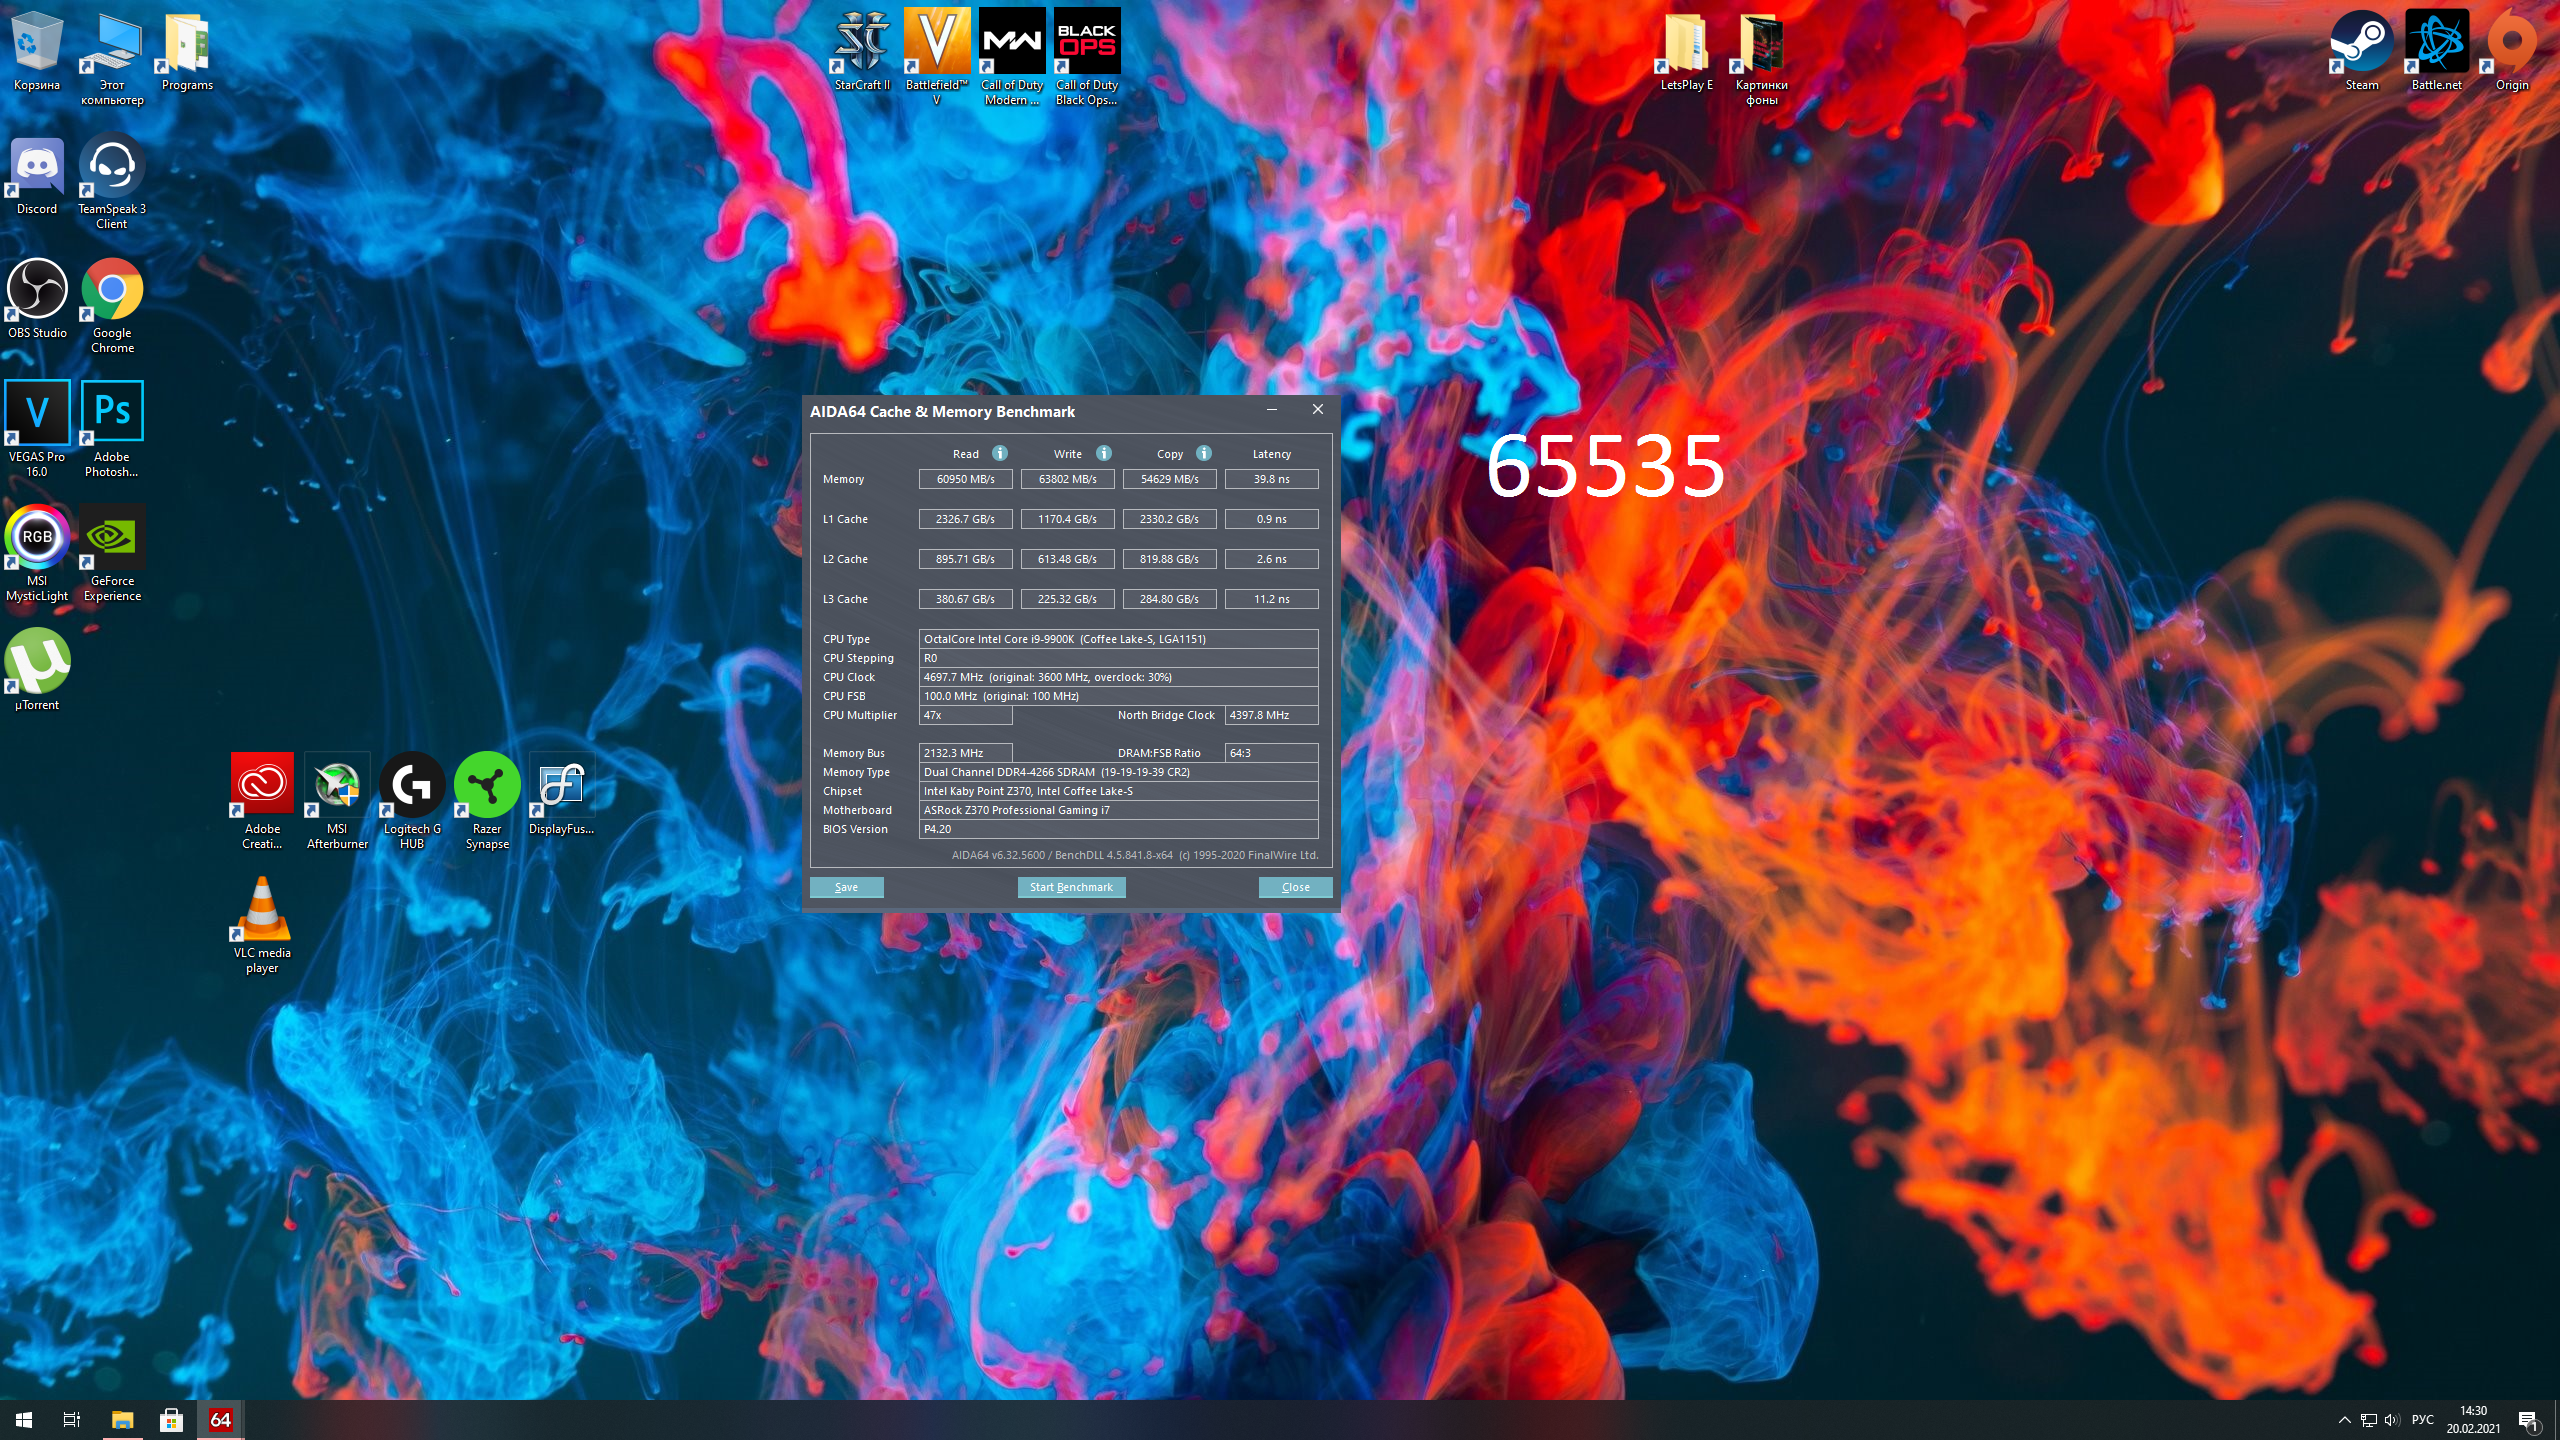Open MSI Afterburner desktop shortcut
This screenshot has height=1440, width=2560.
(337, 786)
